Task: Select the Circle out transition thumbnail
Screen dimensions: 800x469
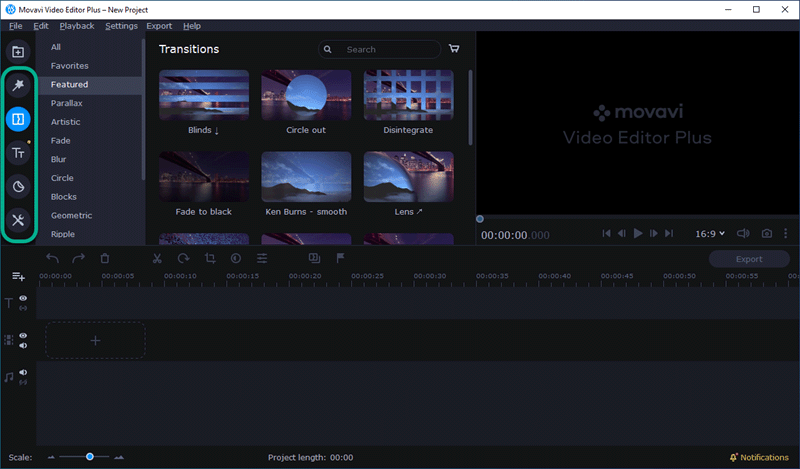Action: [306, 95]
